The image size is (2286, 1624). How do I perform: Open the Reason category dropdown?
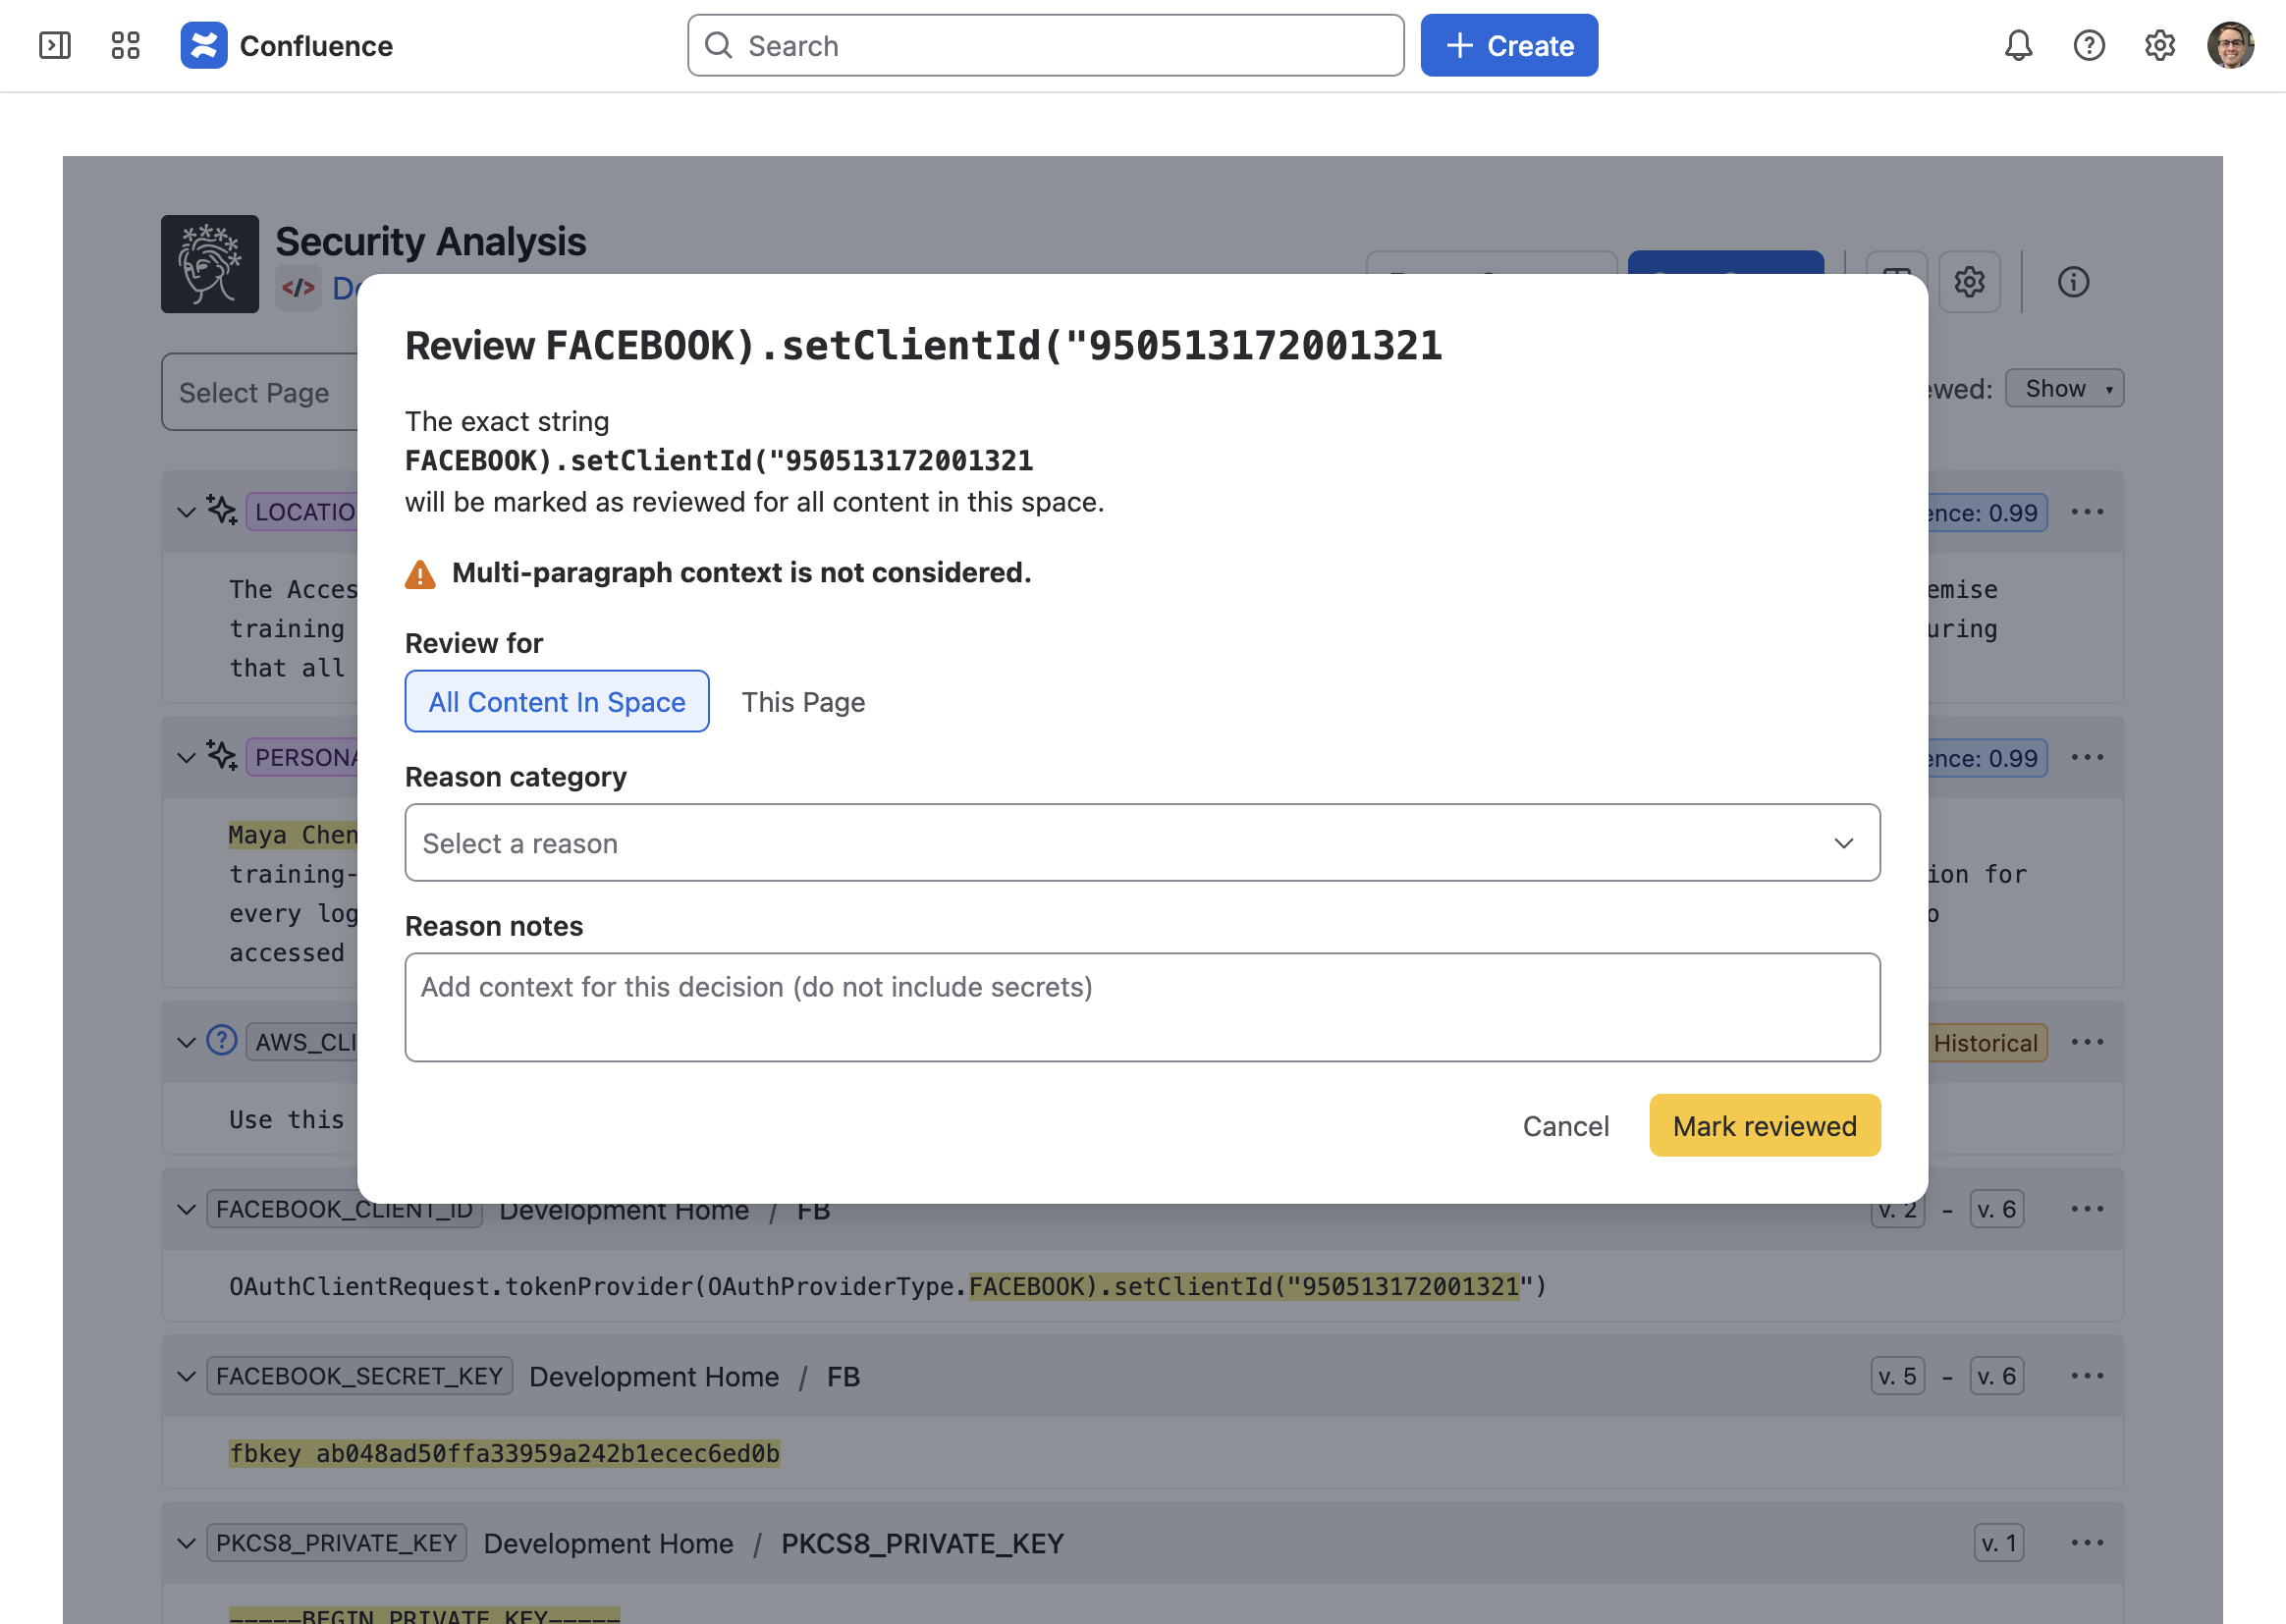[1142, 842]
